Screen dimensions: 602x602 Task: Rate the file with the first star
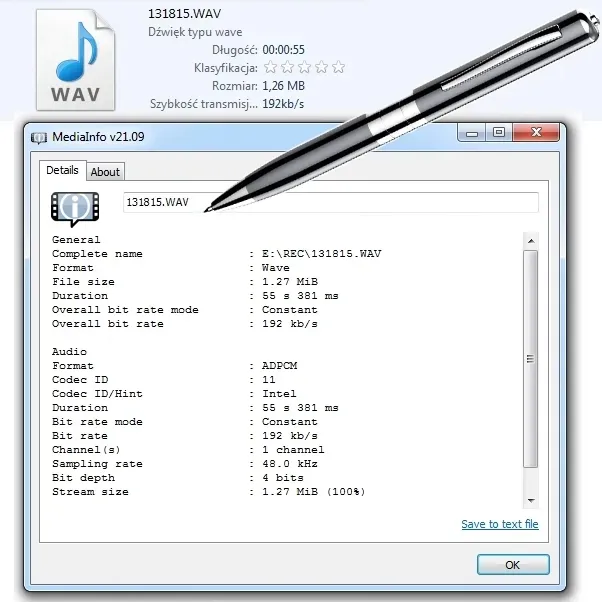270,67
